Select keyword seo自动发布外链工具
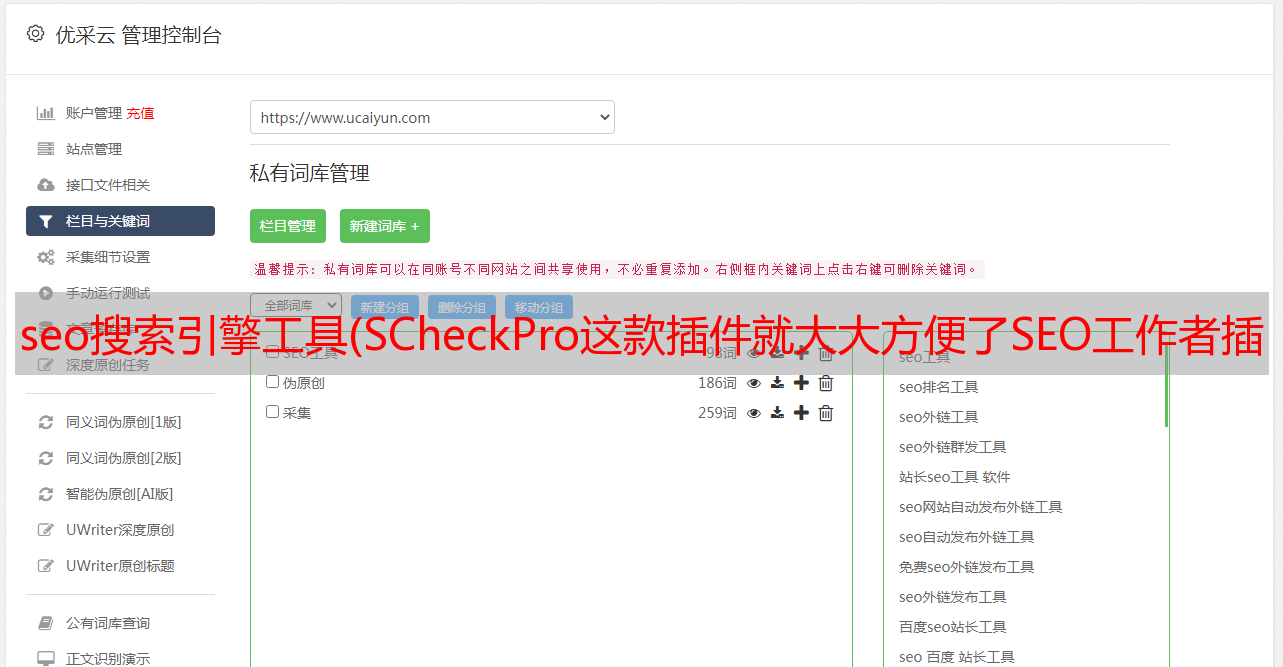Screen dimensions: 1283x667 966,537
